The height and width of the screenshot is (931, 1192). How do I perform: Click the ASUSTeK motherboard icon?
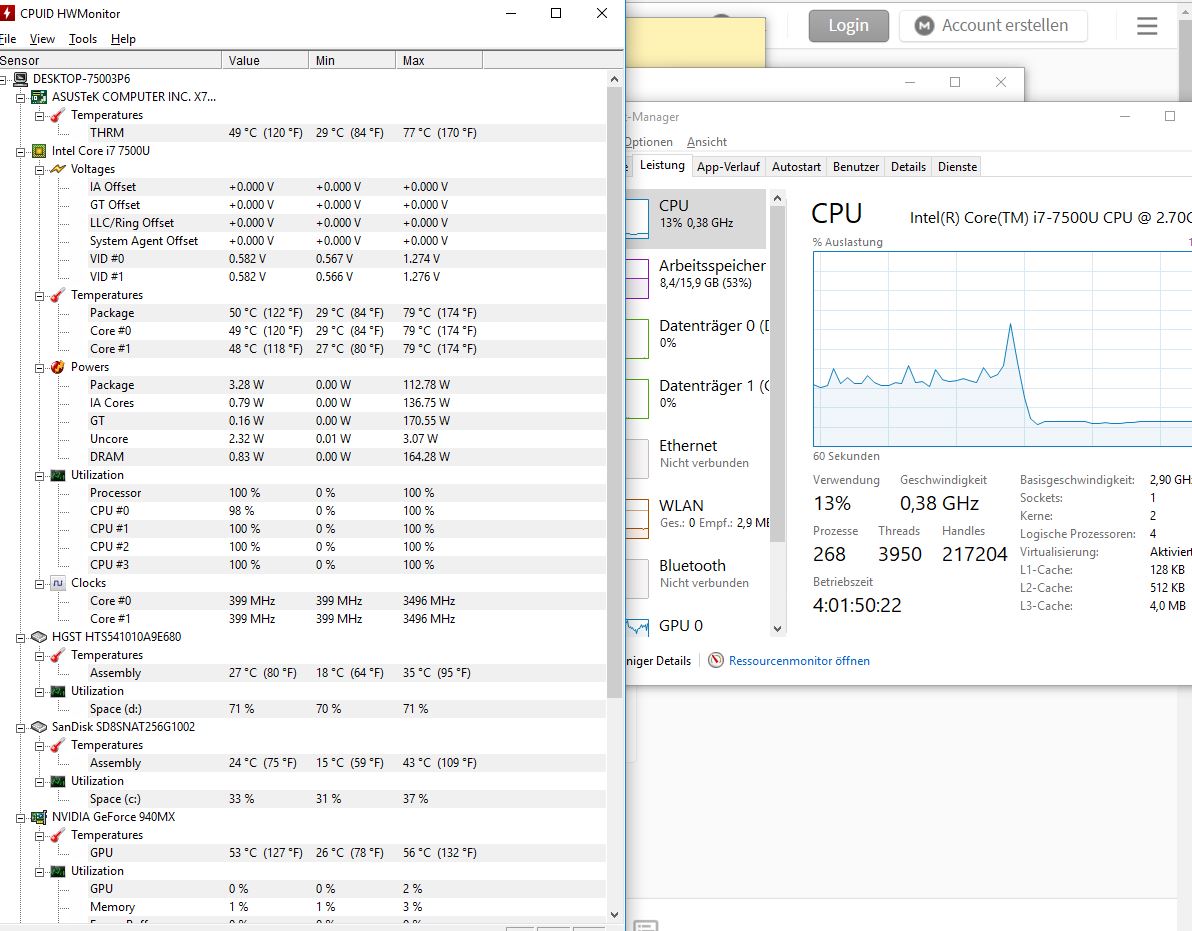tap(40, 97)
